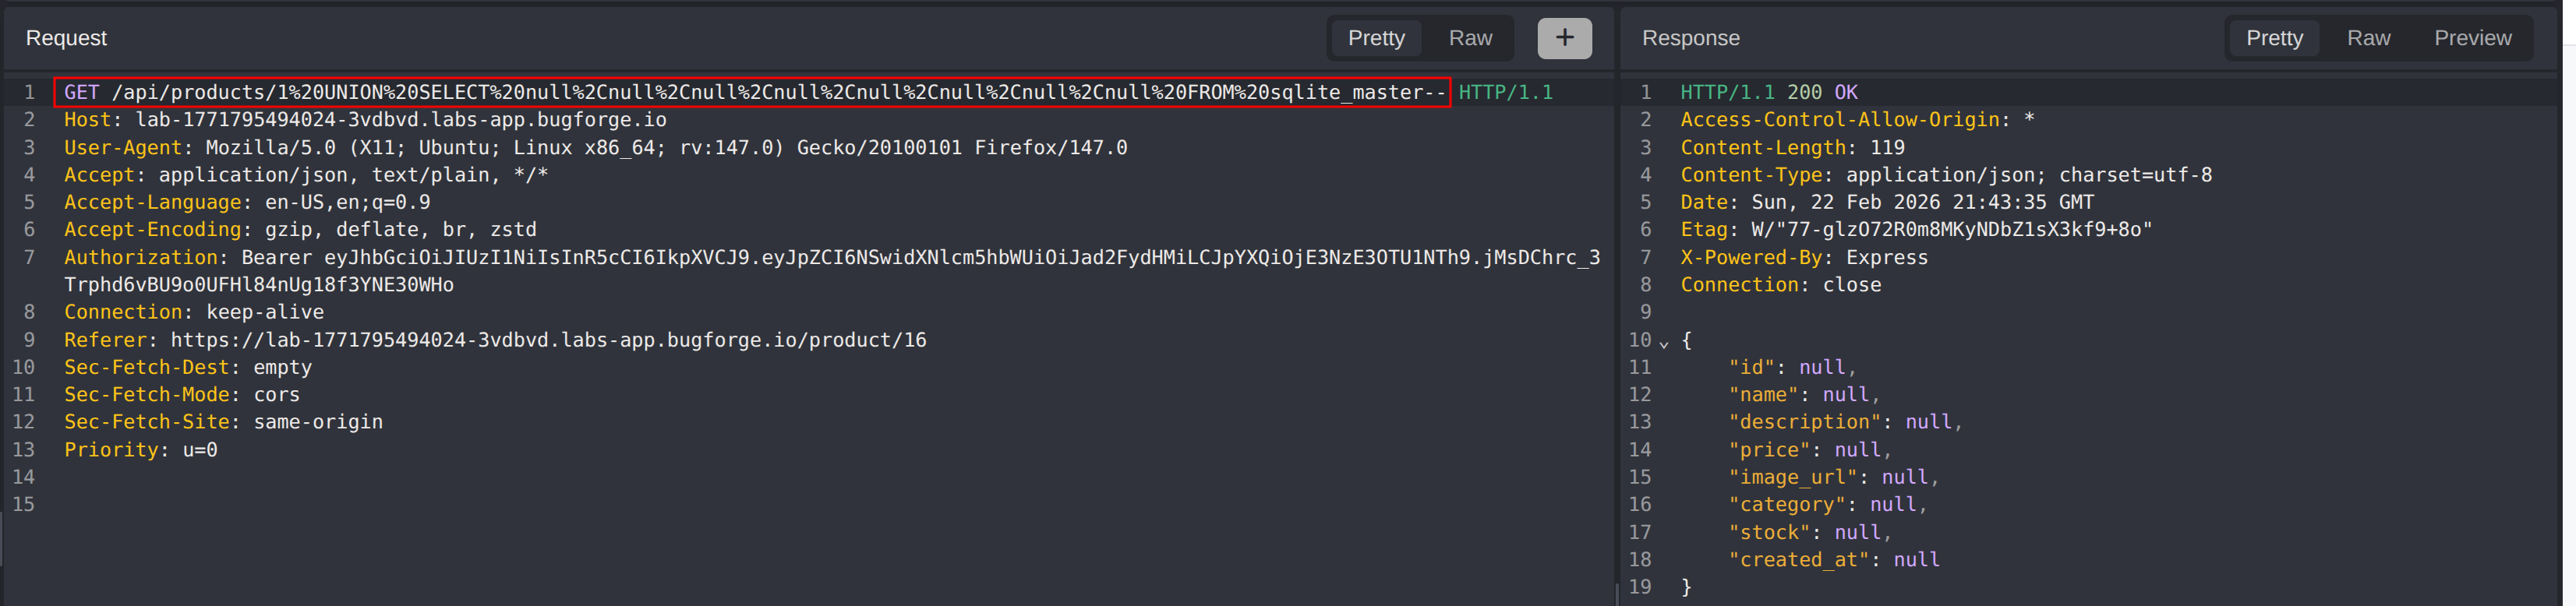Click the X-Powered-By Express header

coord(1803,258)
